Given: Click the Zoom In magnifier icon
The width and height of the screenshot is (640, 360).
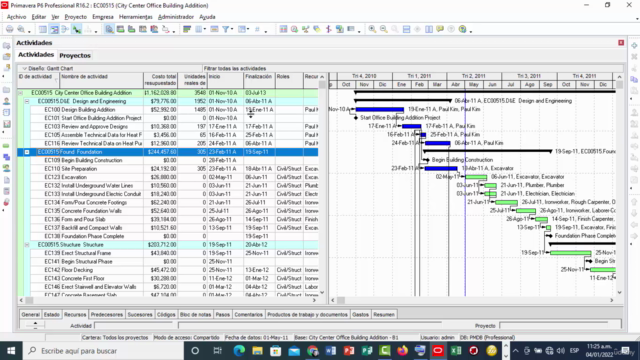Looking at the screenshot, I should pos(372,29).
